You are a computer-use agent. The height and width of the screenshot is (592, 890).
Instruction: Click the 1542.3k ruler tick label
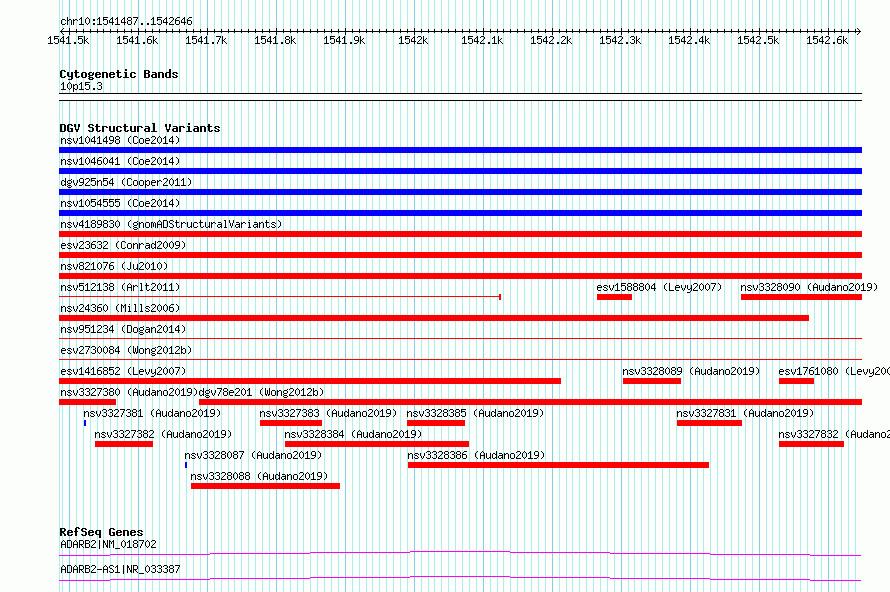click(x=620, y=40)
